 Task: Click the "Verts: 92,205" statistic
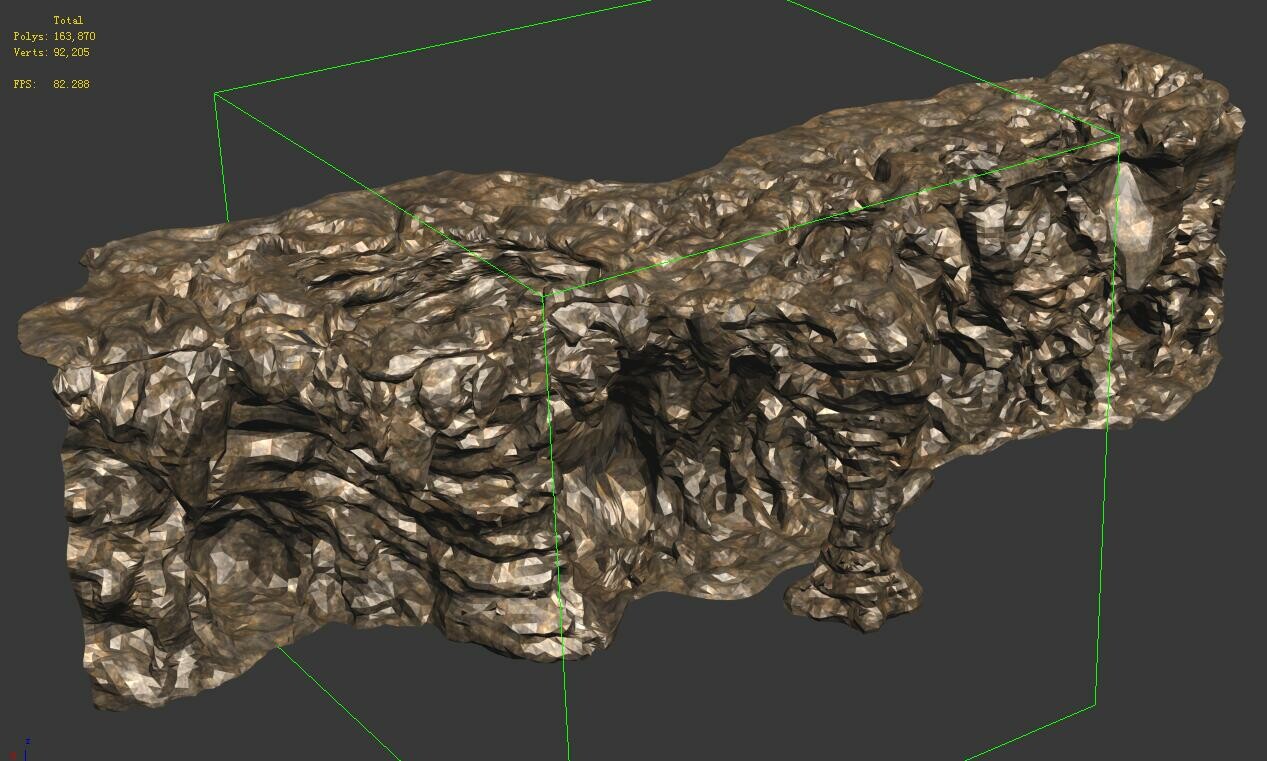[51, 52]
